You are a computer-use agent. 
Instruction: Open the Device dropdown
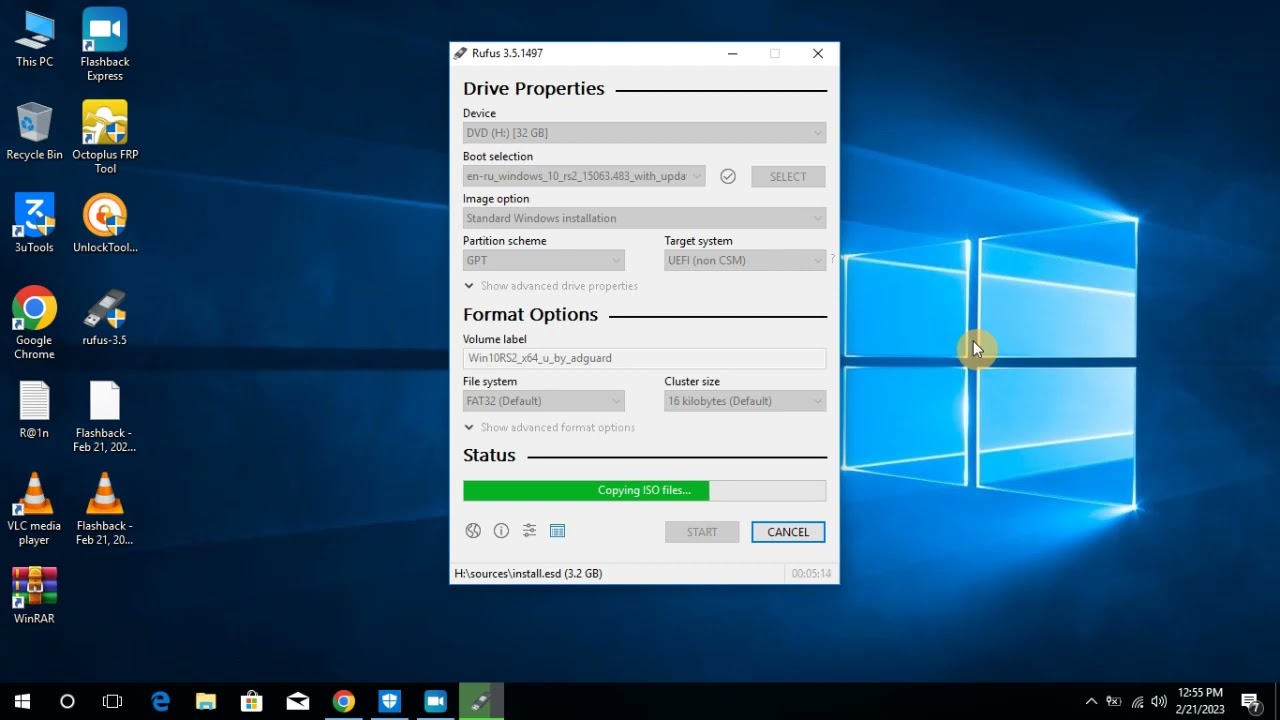(645, 133)
